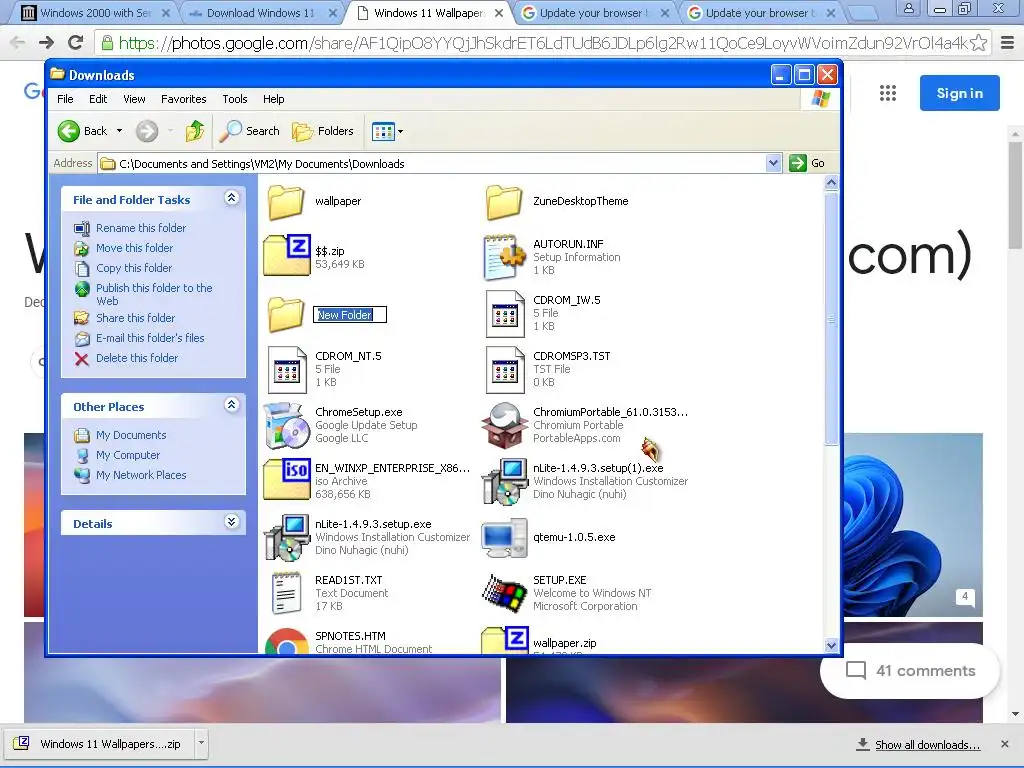Open the Tools menu
Image resolution: width=1024 pixels, height=768 pixels.
(234, 99)
